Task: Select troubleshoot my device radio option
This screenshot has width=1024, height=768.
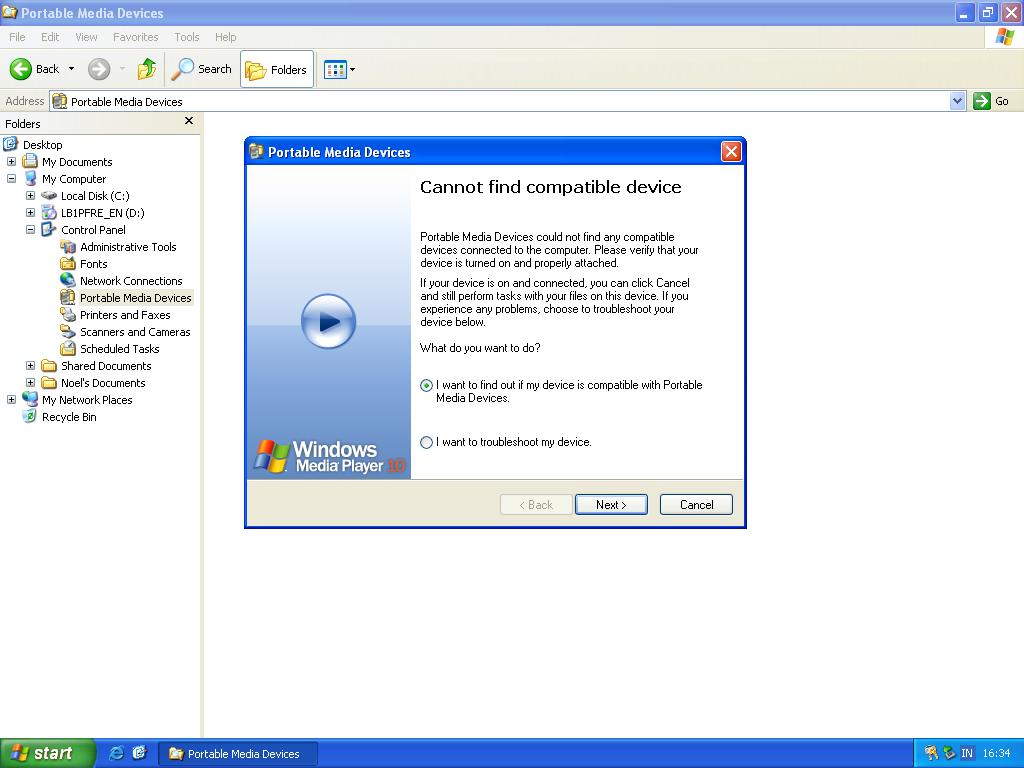Action: point(426,442)
